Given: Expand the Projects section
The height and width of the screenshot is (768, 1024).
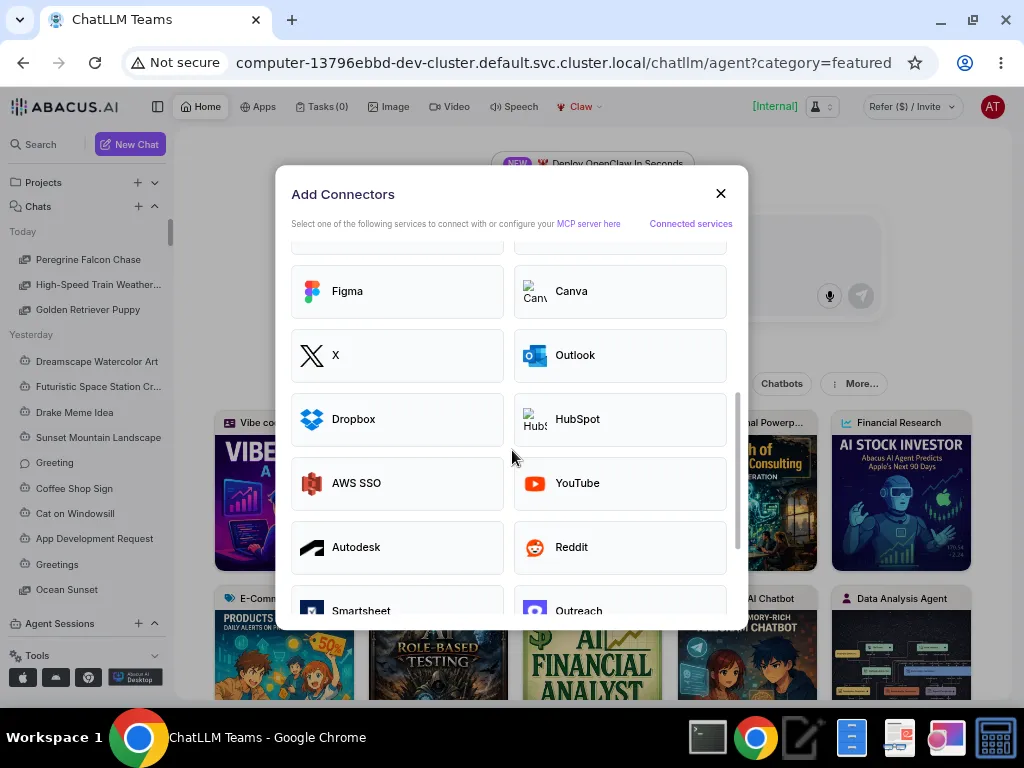Looking at the screenshot, I should click(155, 183).
